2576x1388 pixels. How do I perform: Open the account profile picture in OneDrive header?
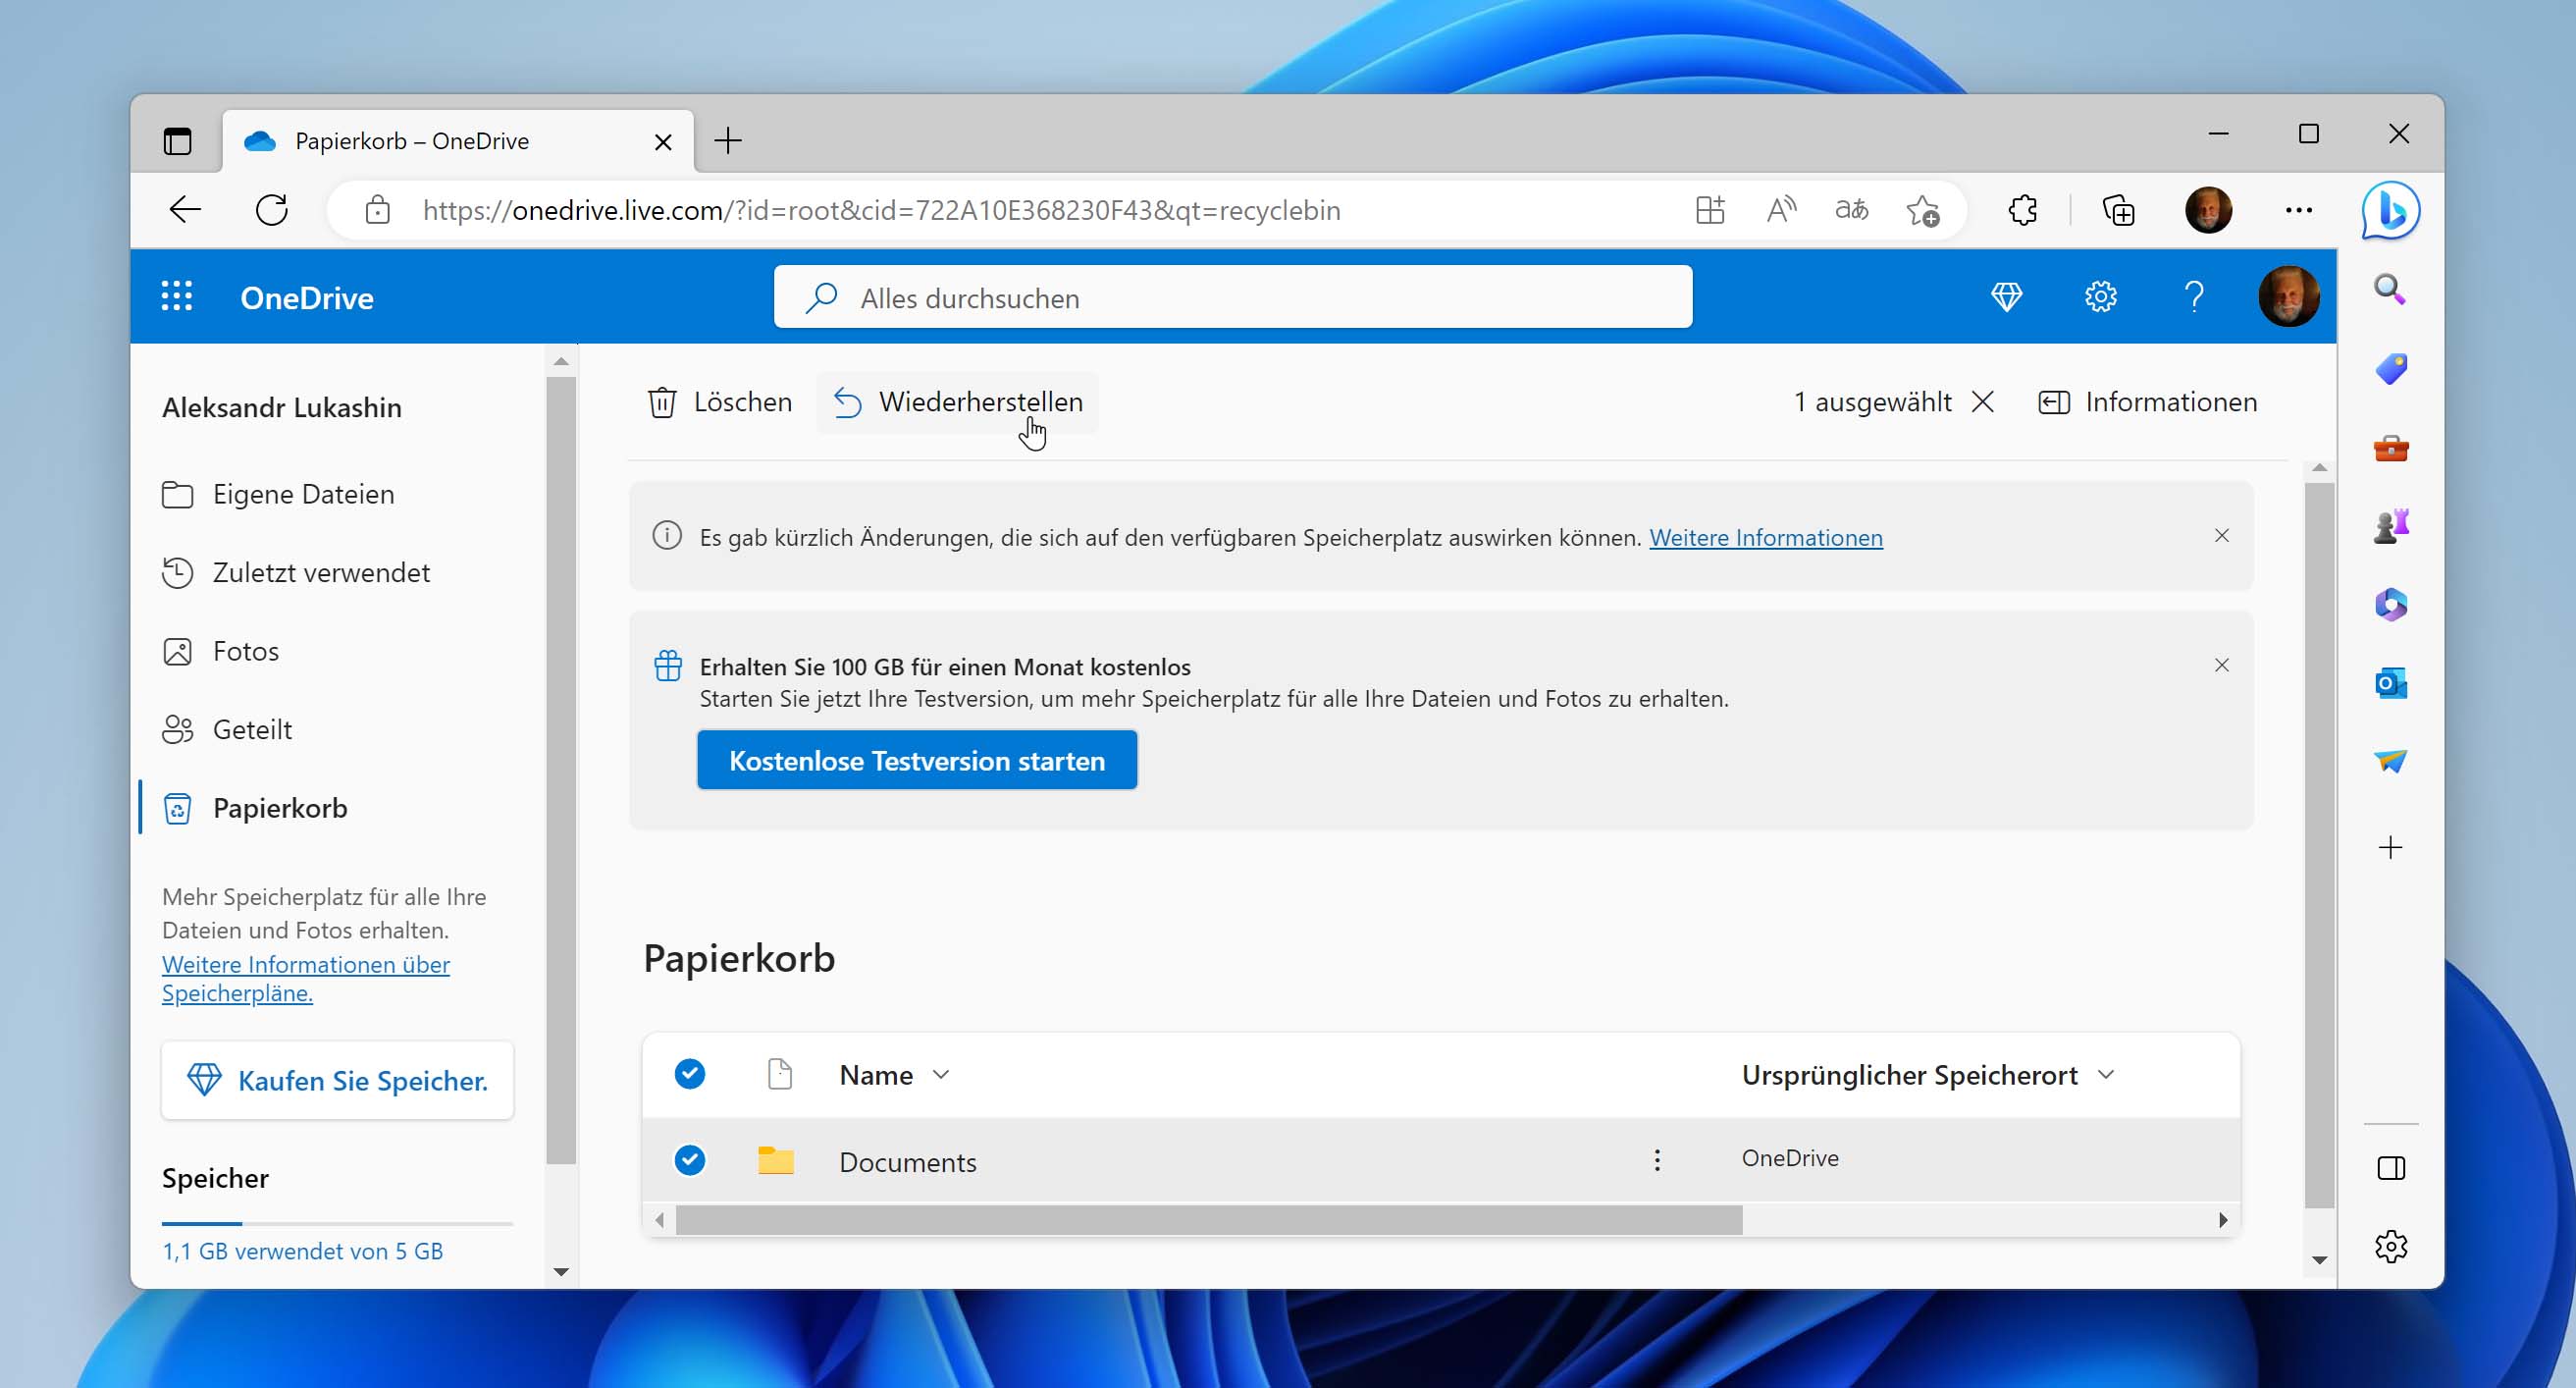tap(2288, 297)
